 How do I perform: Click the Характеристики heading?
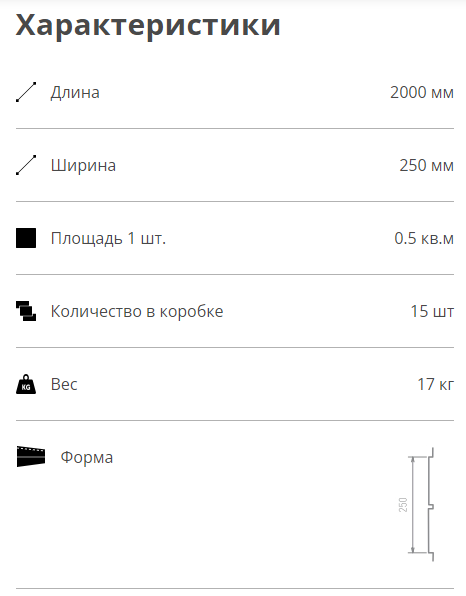(148, 25)
